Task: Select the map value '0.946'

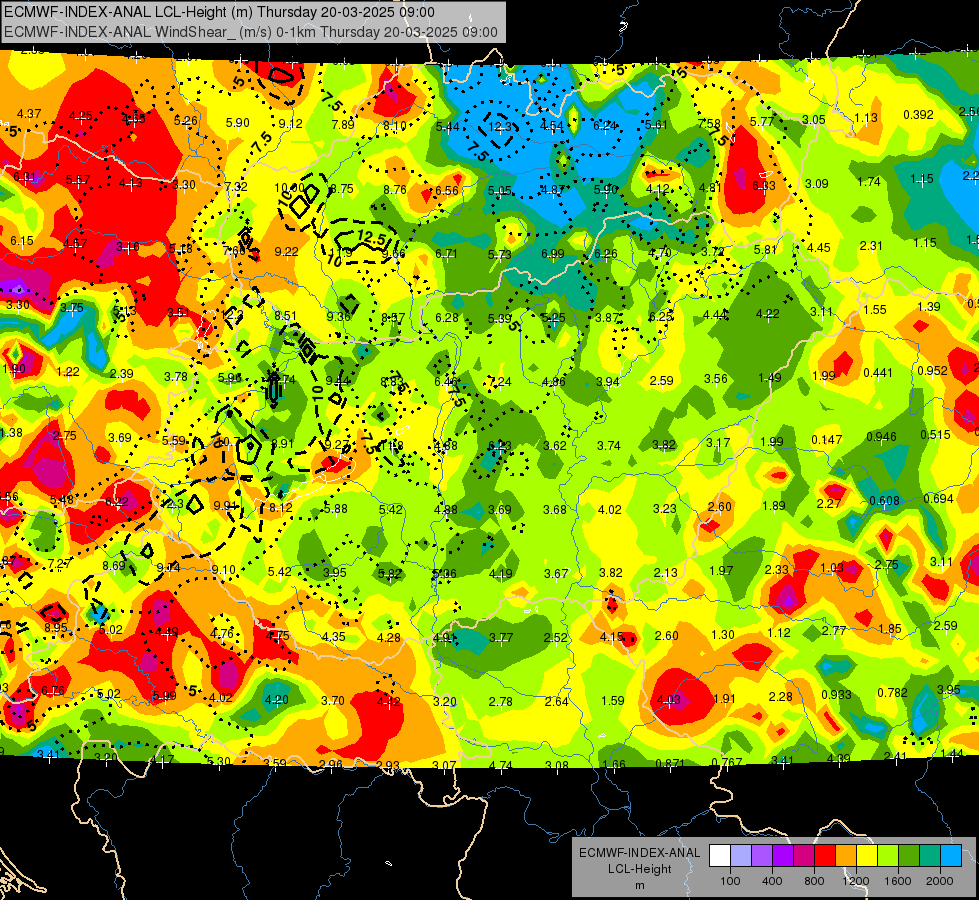Action: [x=881, y=437]
